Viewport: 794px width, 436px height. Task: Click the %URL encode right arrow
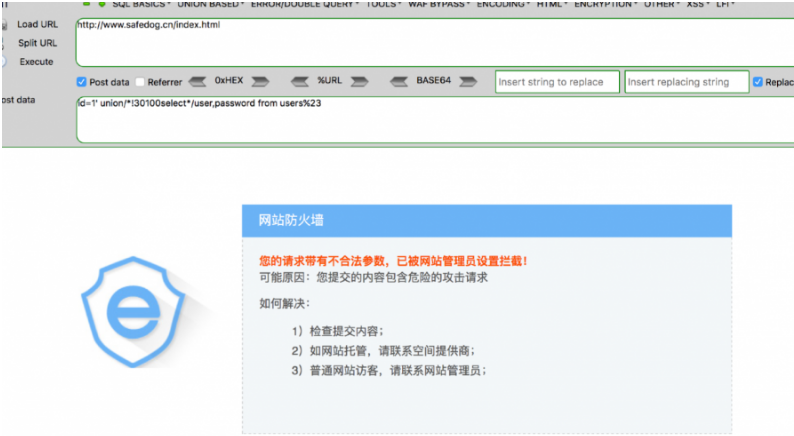click(x=360, y=81)
